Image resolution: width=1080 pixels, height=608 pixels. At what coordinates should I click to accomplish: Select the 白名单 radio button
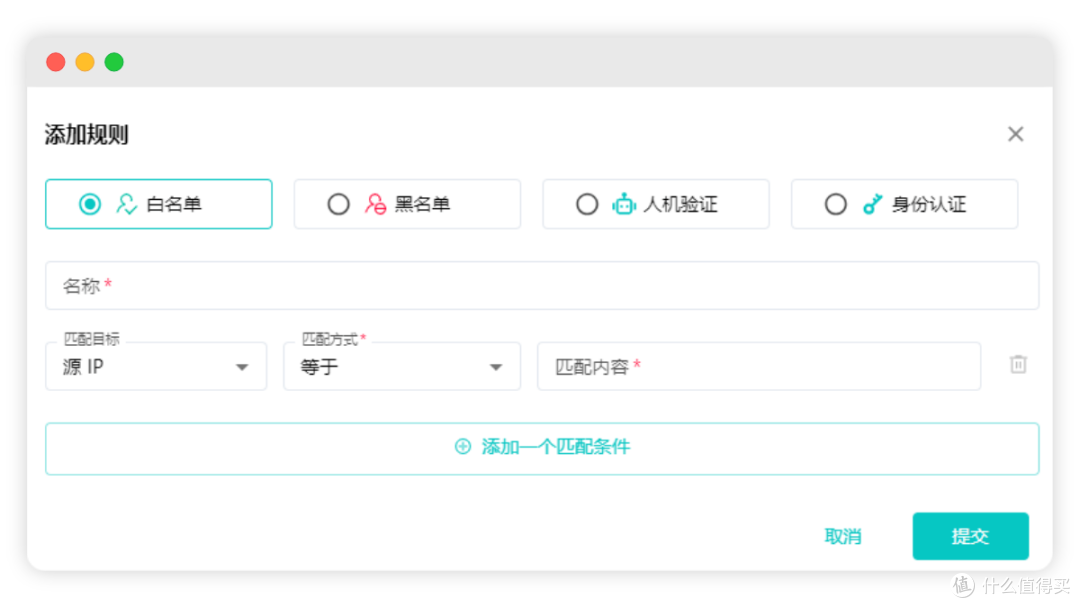[90, 204]
